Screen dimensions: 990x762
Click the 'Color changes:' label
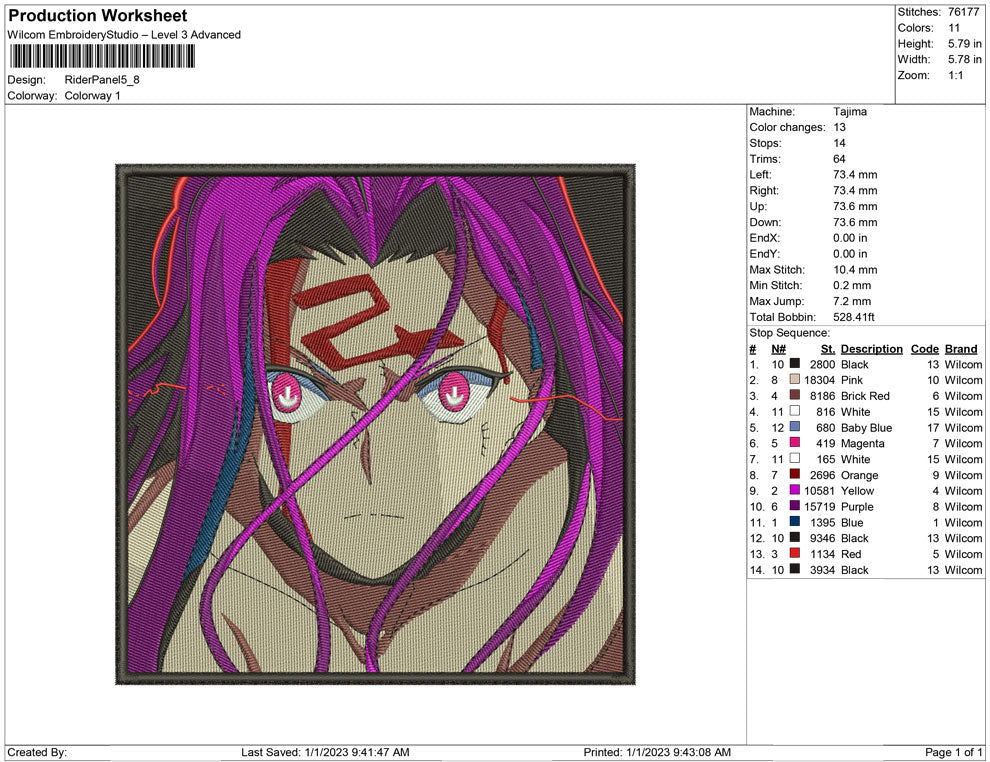(x=787, y=128)
